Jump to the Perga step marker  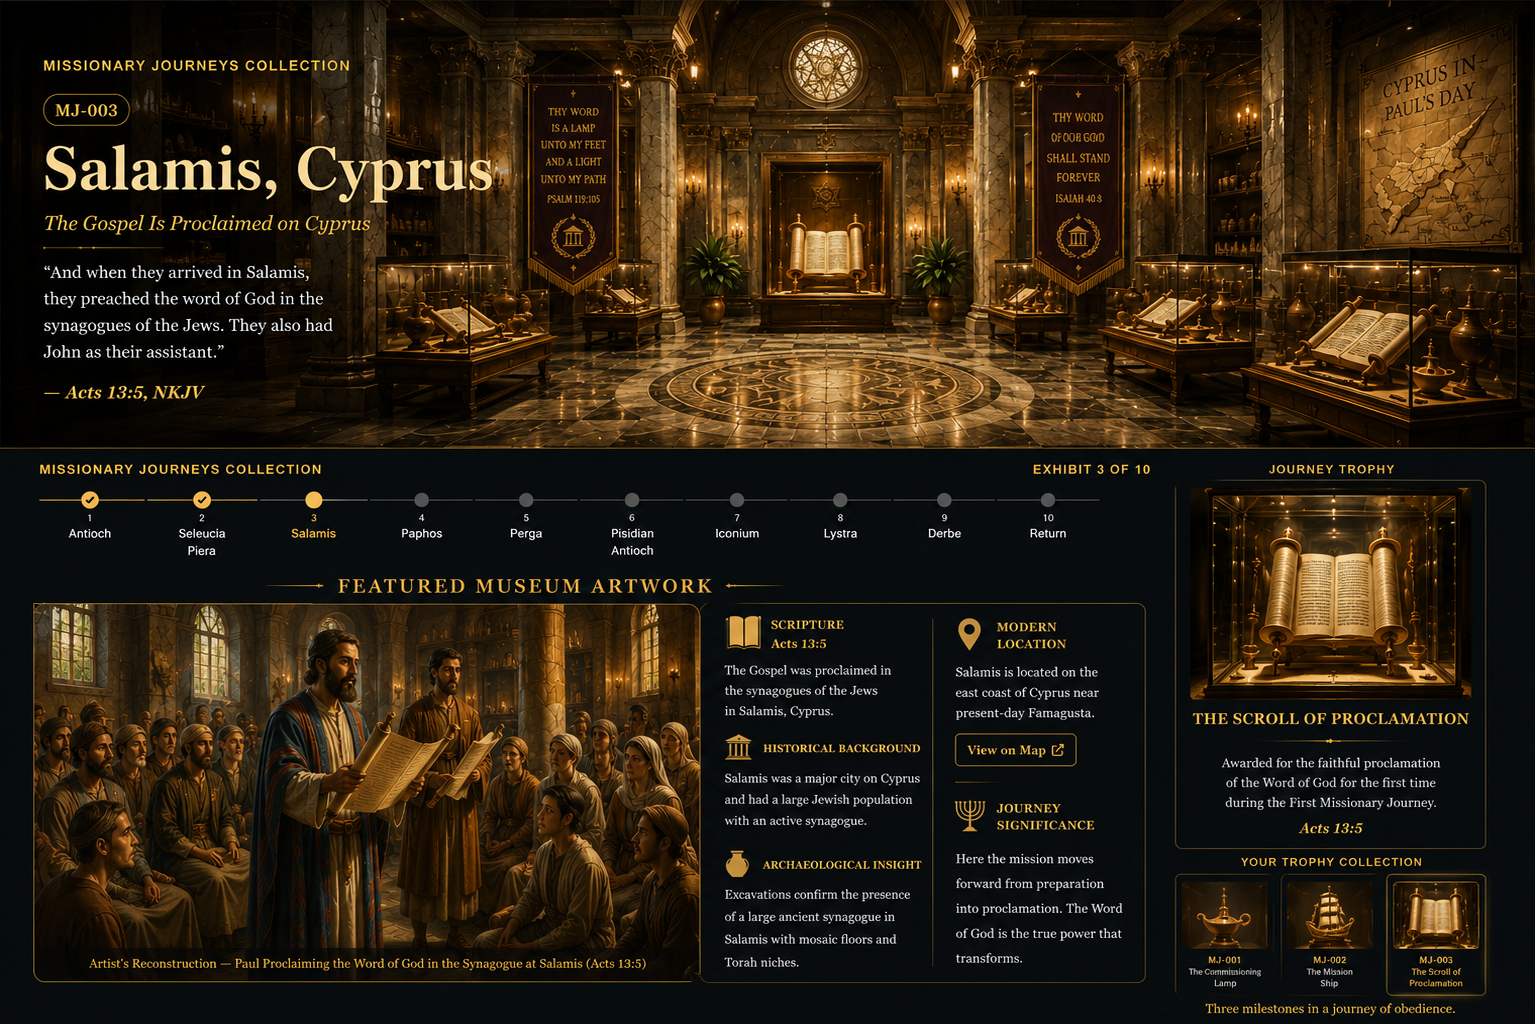pyautogui.click(x=526, y=499)
